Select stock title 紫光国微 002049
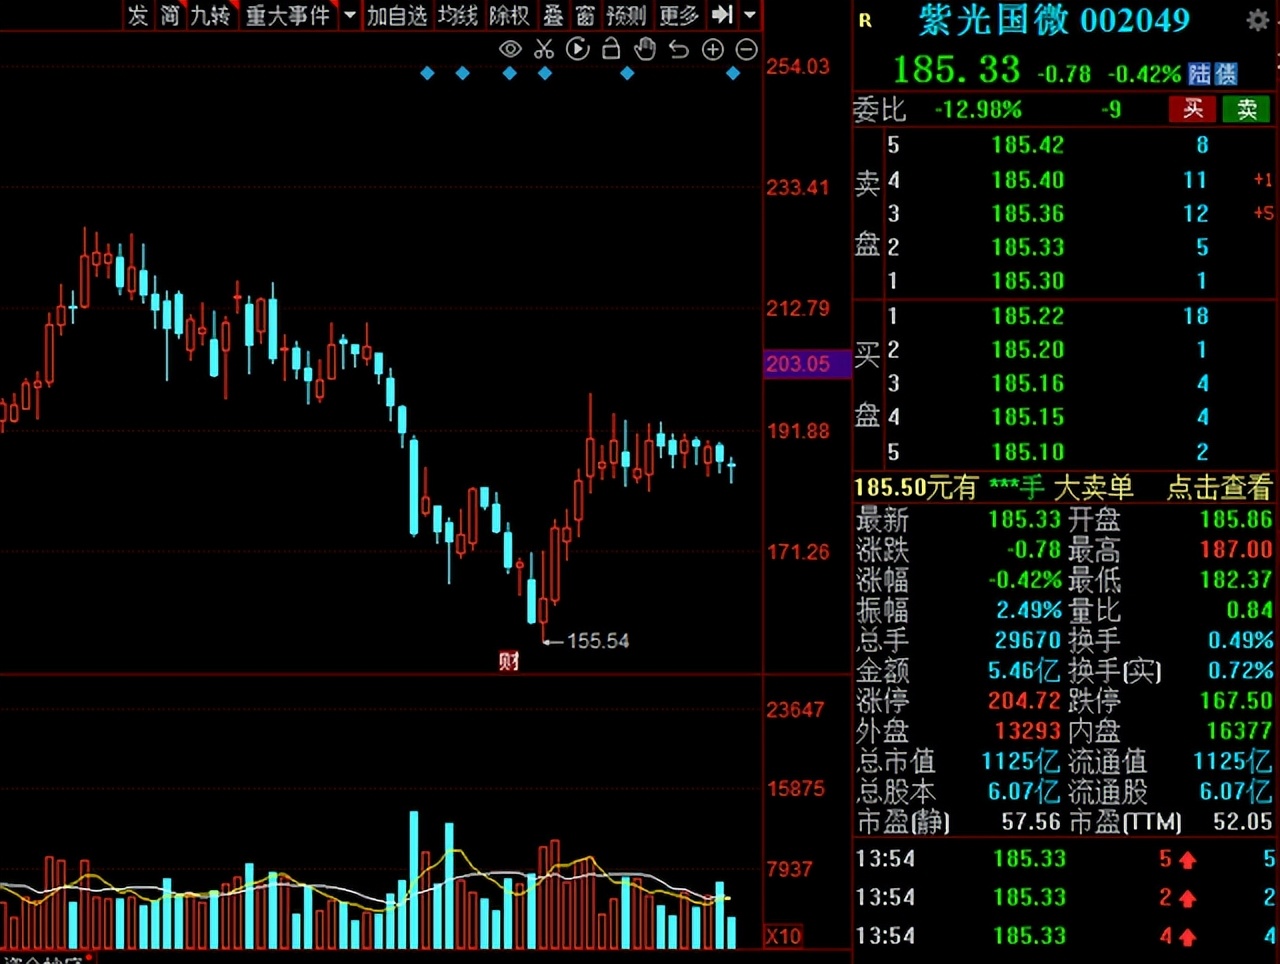The width and height of the screenshot is (1280, 964). pyautogui.click(x=1054, y=20)
